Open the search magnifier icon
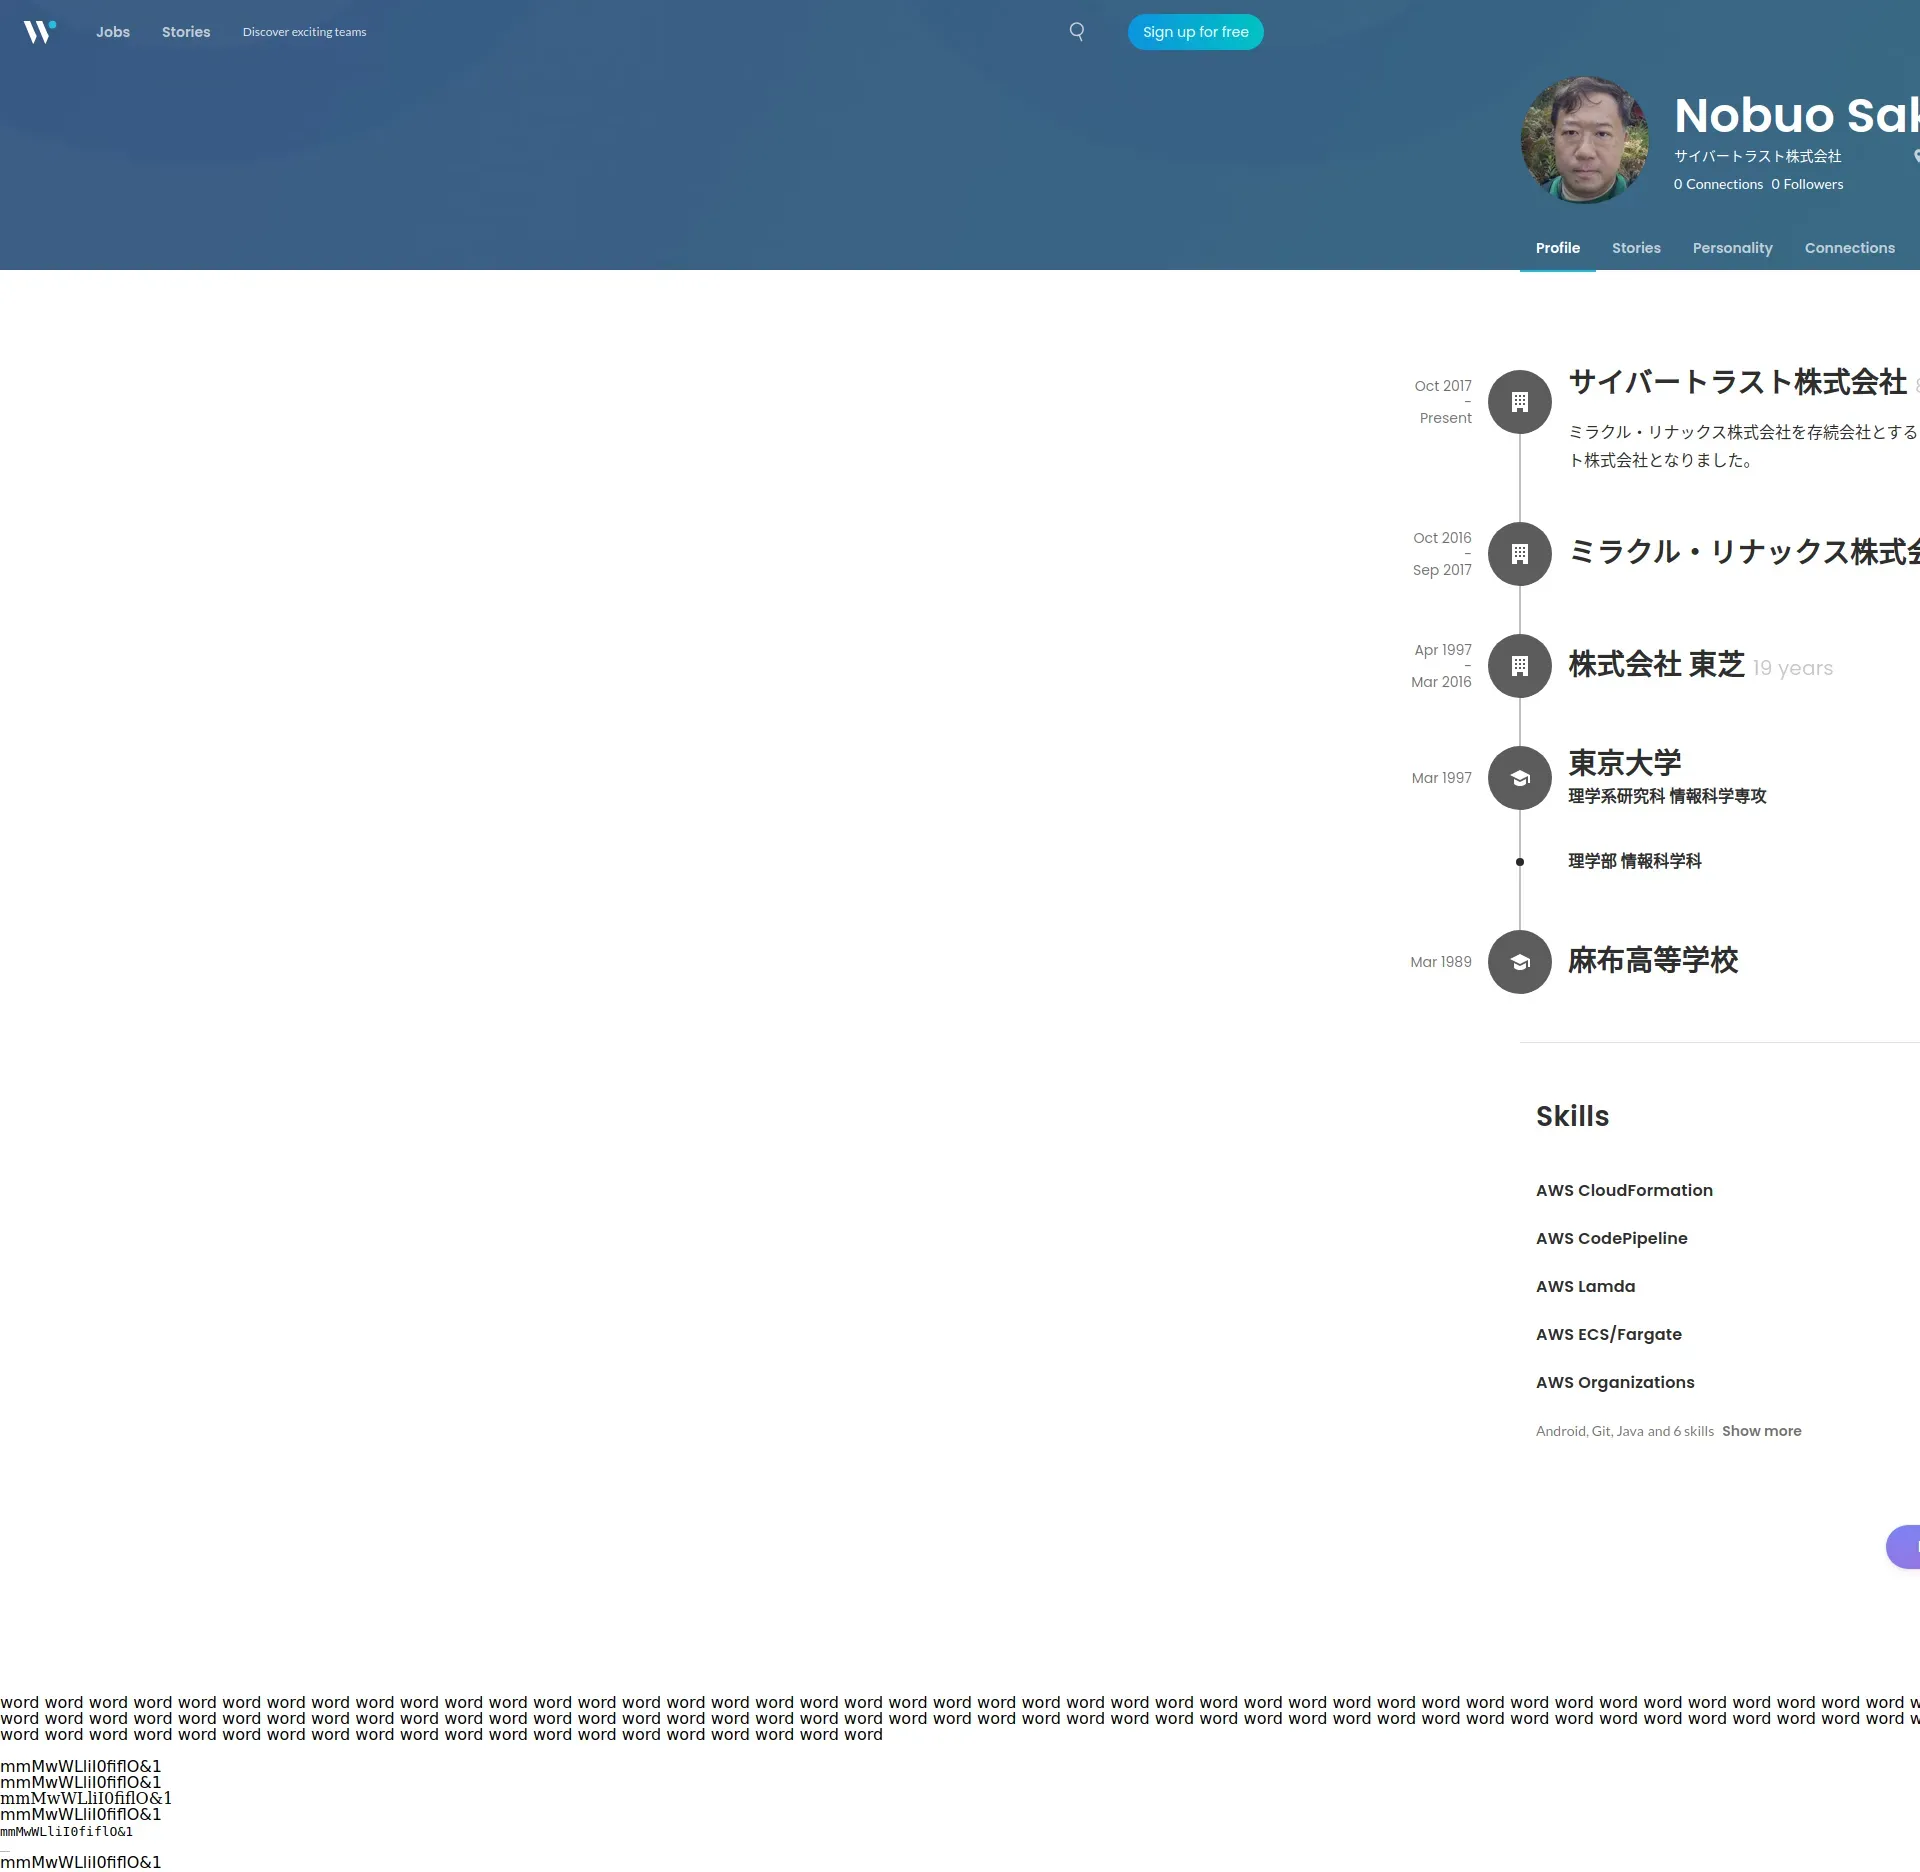 (x=1076, y=32)
